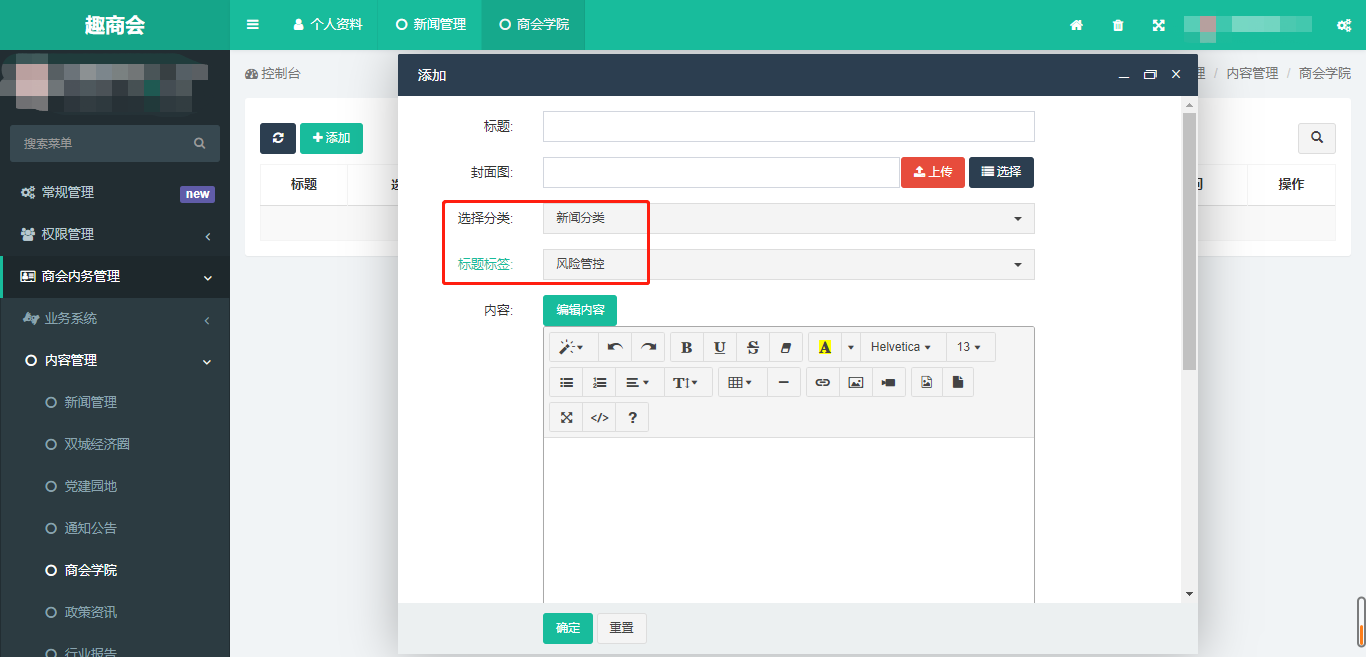Image resolution: width=1366 pixels, height=657 pixels.
Task: Click the eraser clear-formatting icon
Action: [786, 347]
